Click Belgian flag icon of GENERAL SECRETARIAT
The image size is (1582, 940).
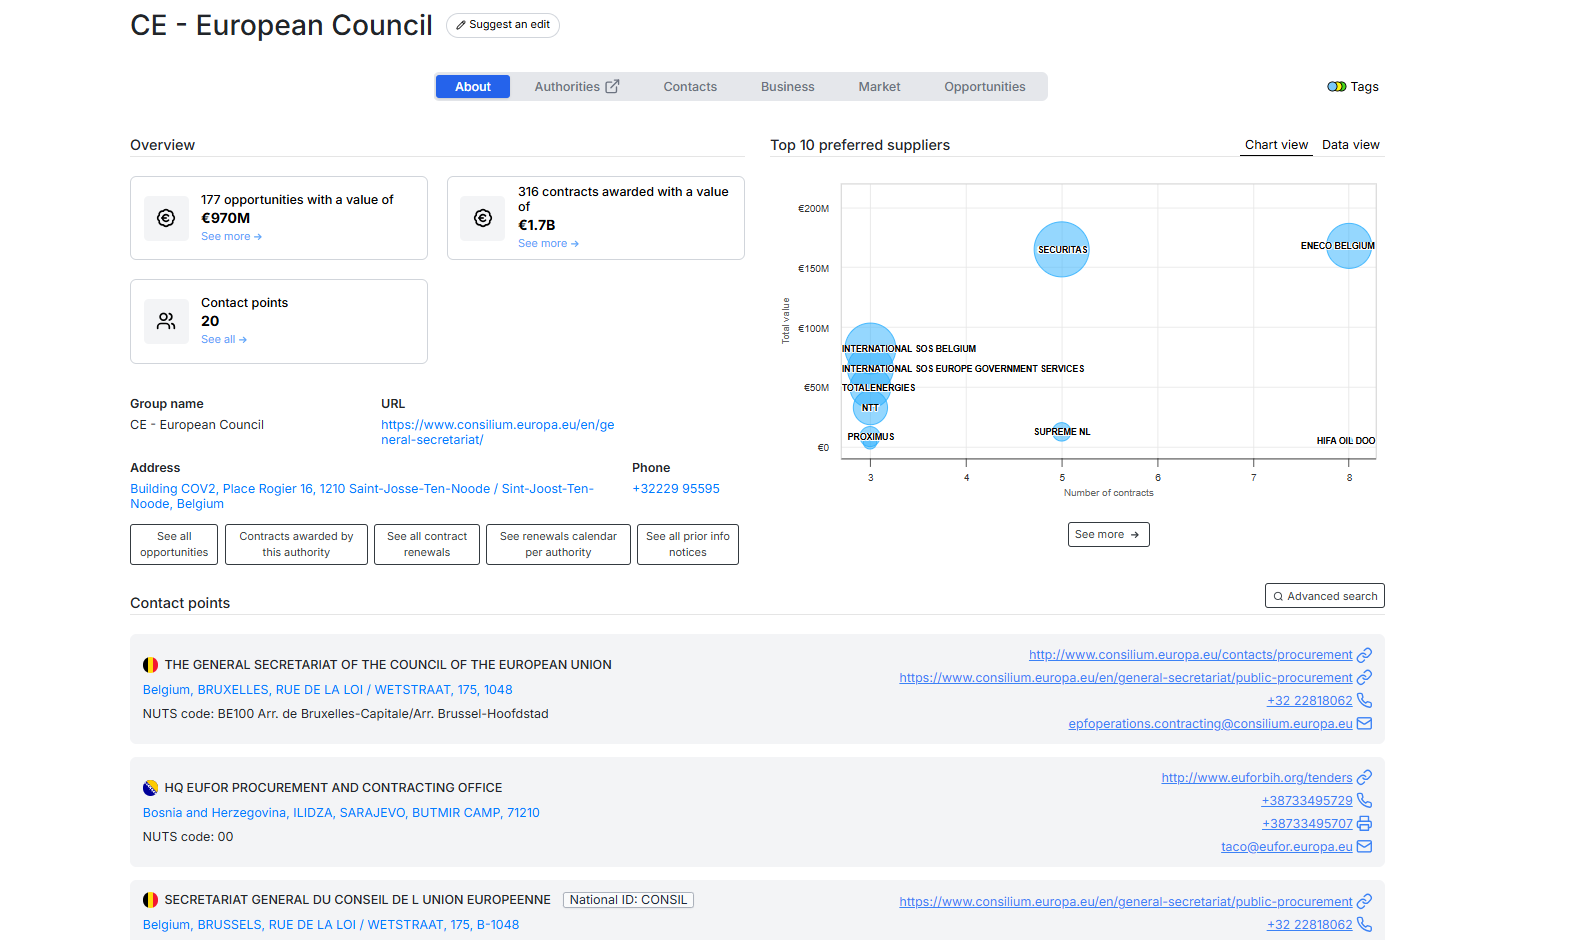point(150,665)
